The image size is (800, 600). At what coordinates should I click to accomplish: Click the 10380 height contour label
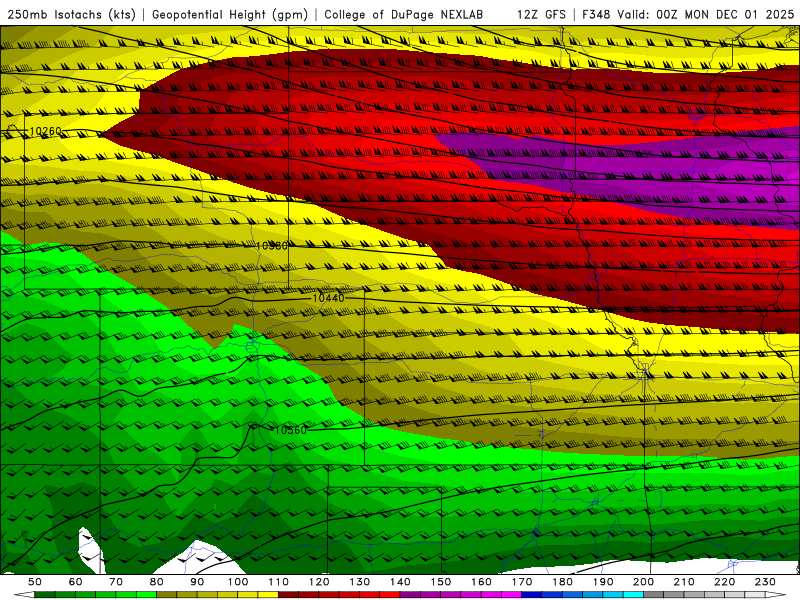(x=271, y=246)
